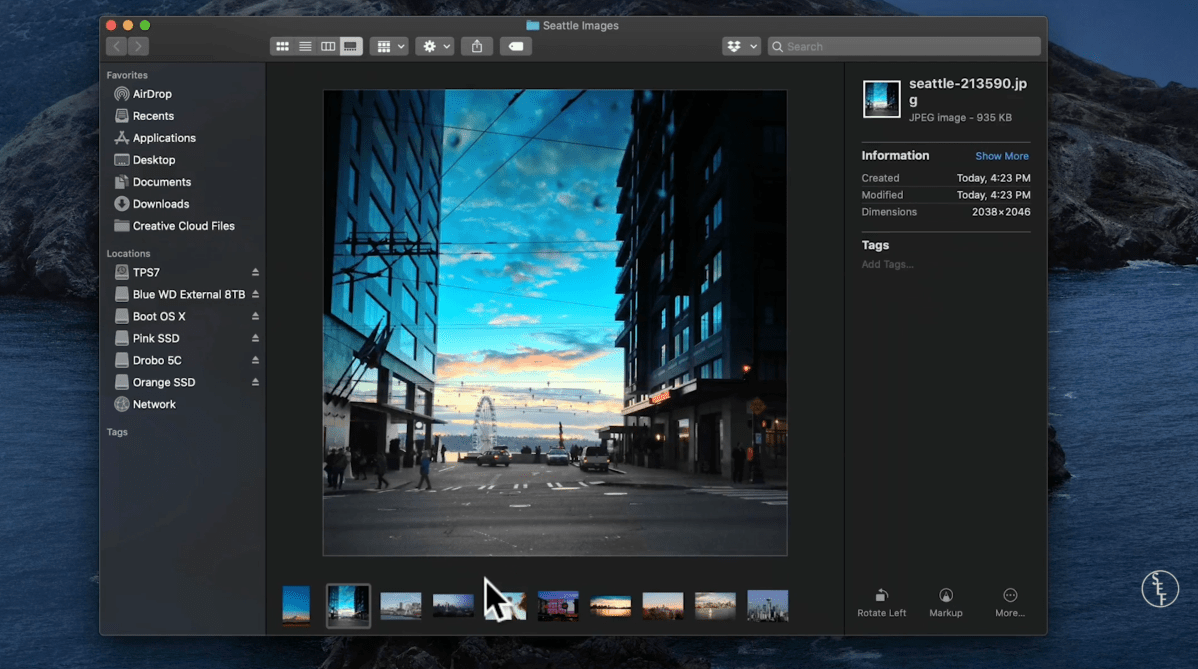Click Show More in Information panel
Screen dimensions: 1198x669
click(1001, 156)
